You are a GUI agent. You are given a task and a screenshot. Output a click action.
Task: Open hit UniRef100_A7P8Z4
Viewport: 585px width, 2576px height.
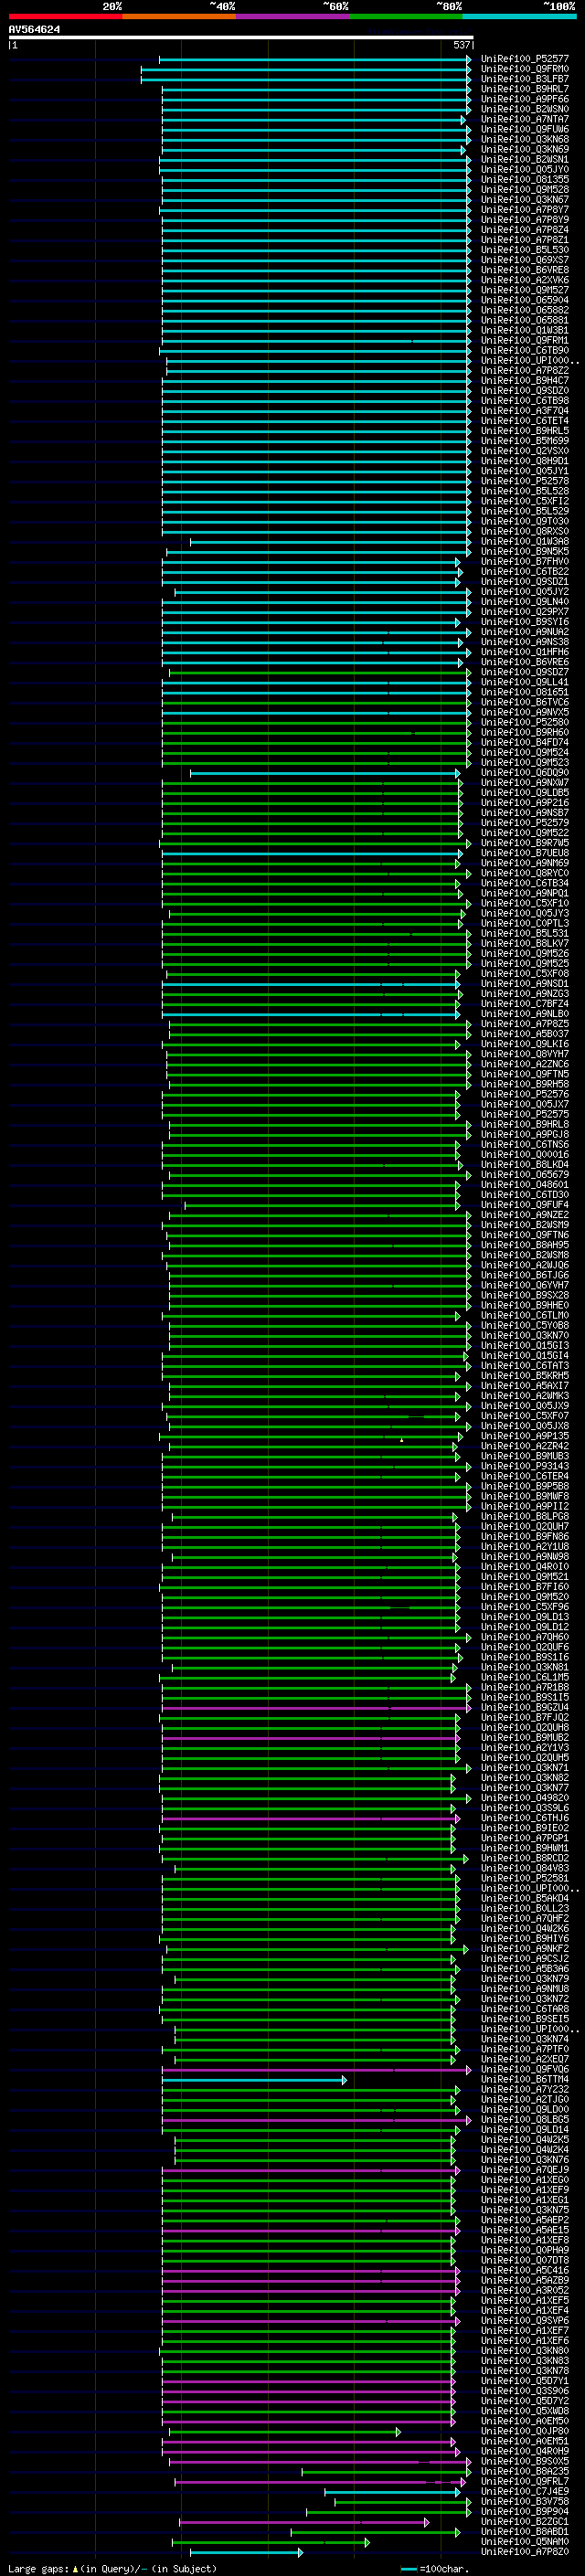[524, 230]
